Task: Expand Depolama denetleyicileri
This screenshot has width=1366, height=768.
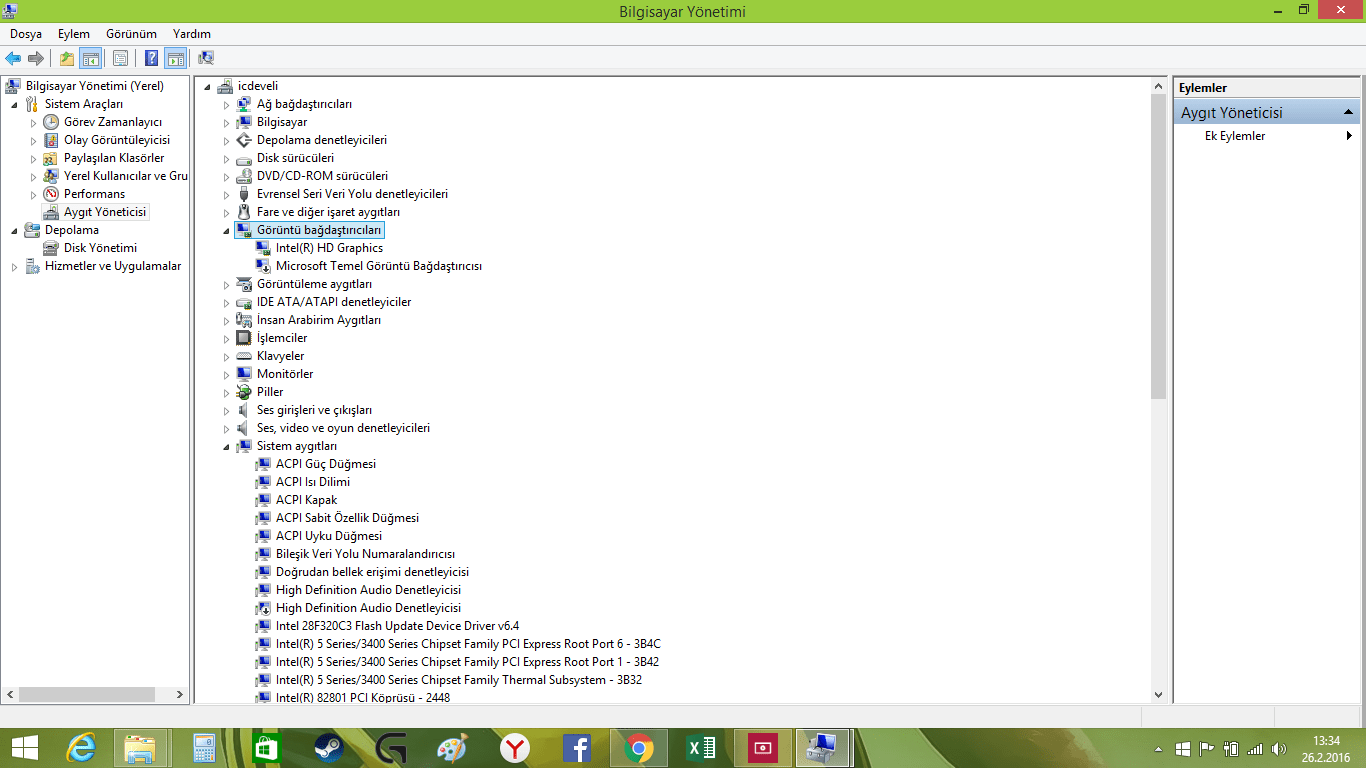Action: pos(227,141)
